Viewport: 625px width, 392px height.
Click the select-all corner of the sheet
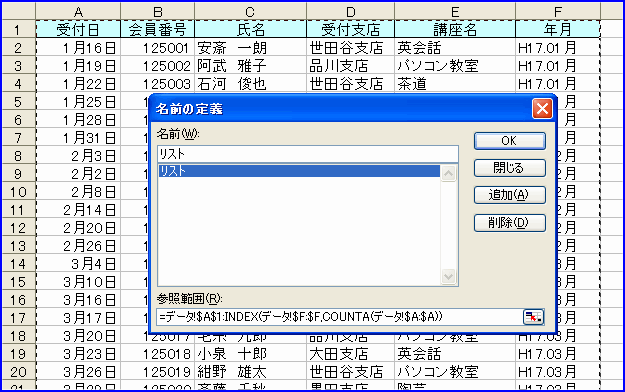click(x=18, y=11)
